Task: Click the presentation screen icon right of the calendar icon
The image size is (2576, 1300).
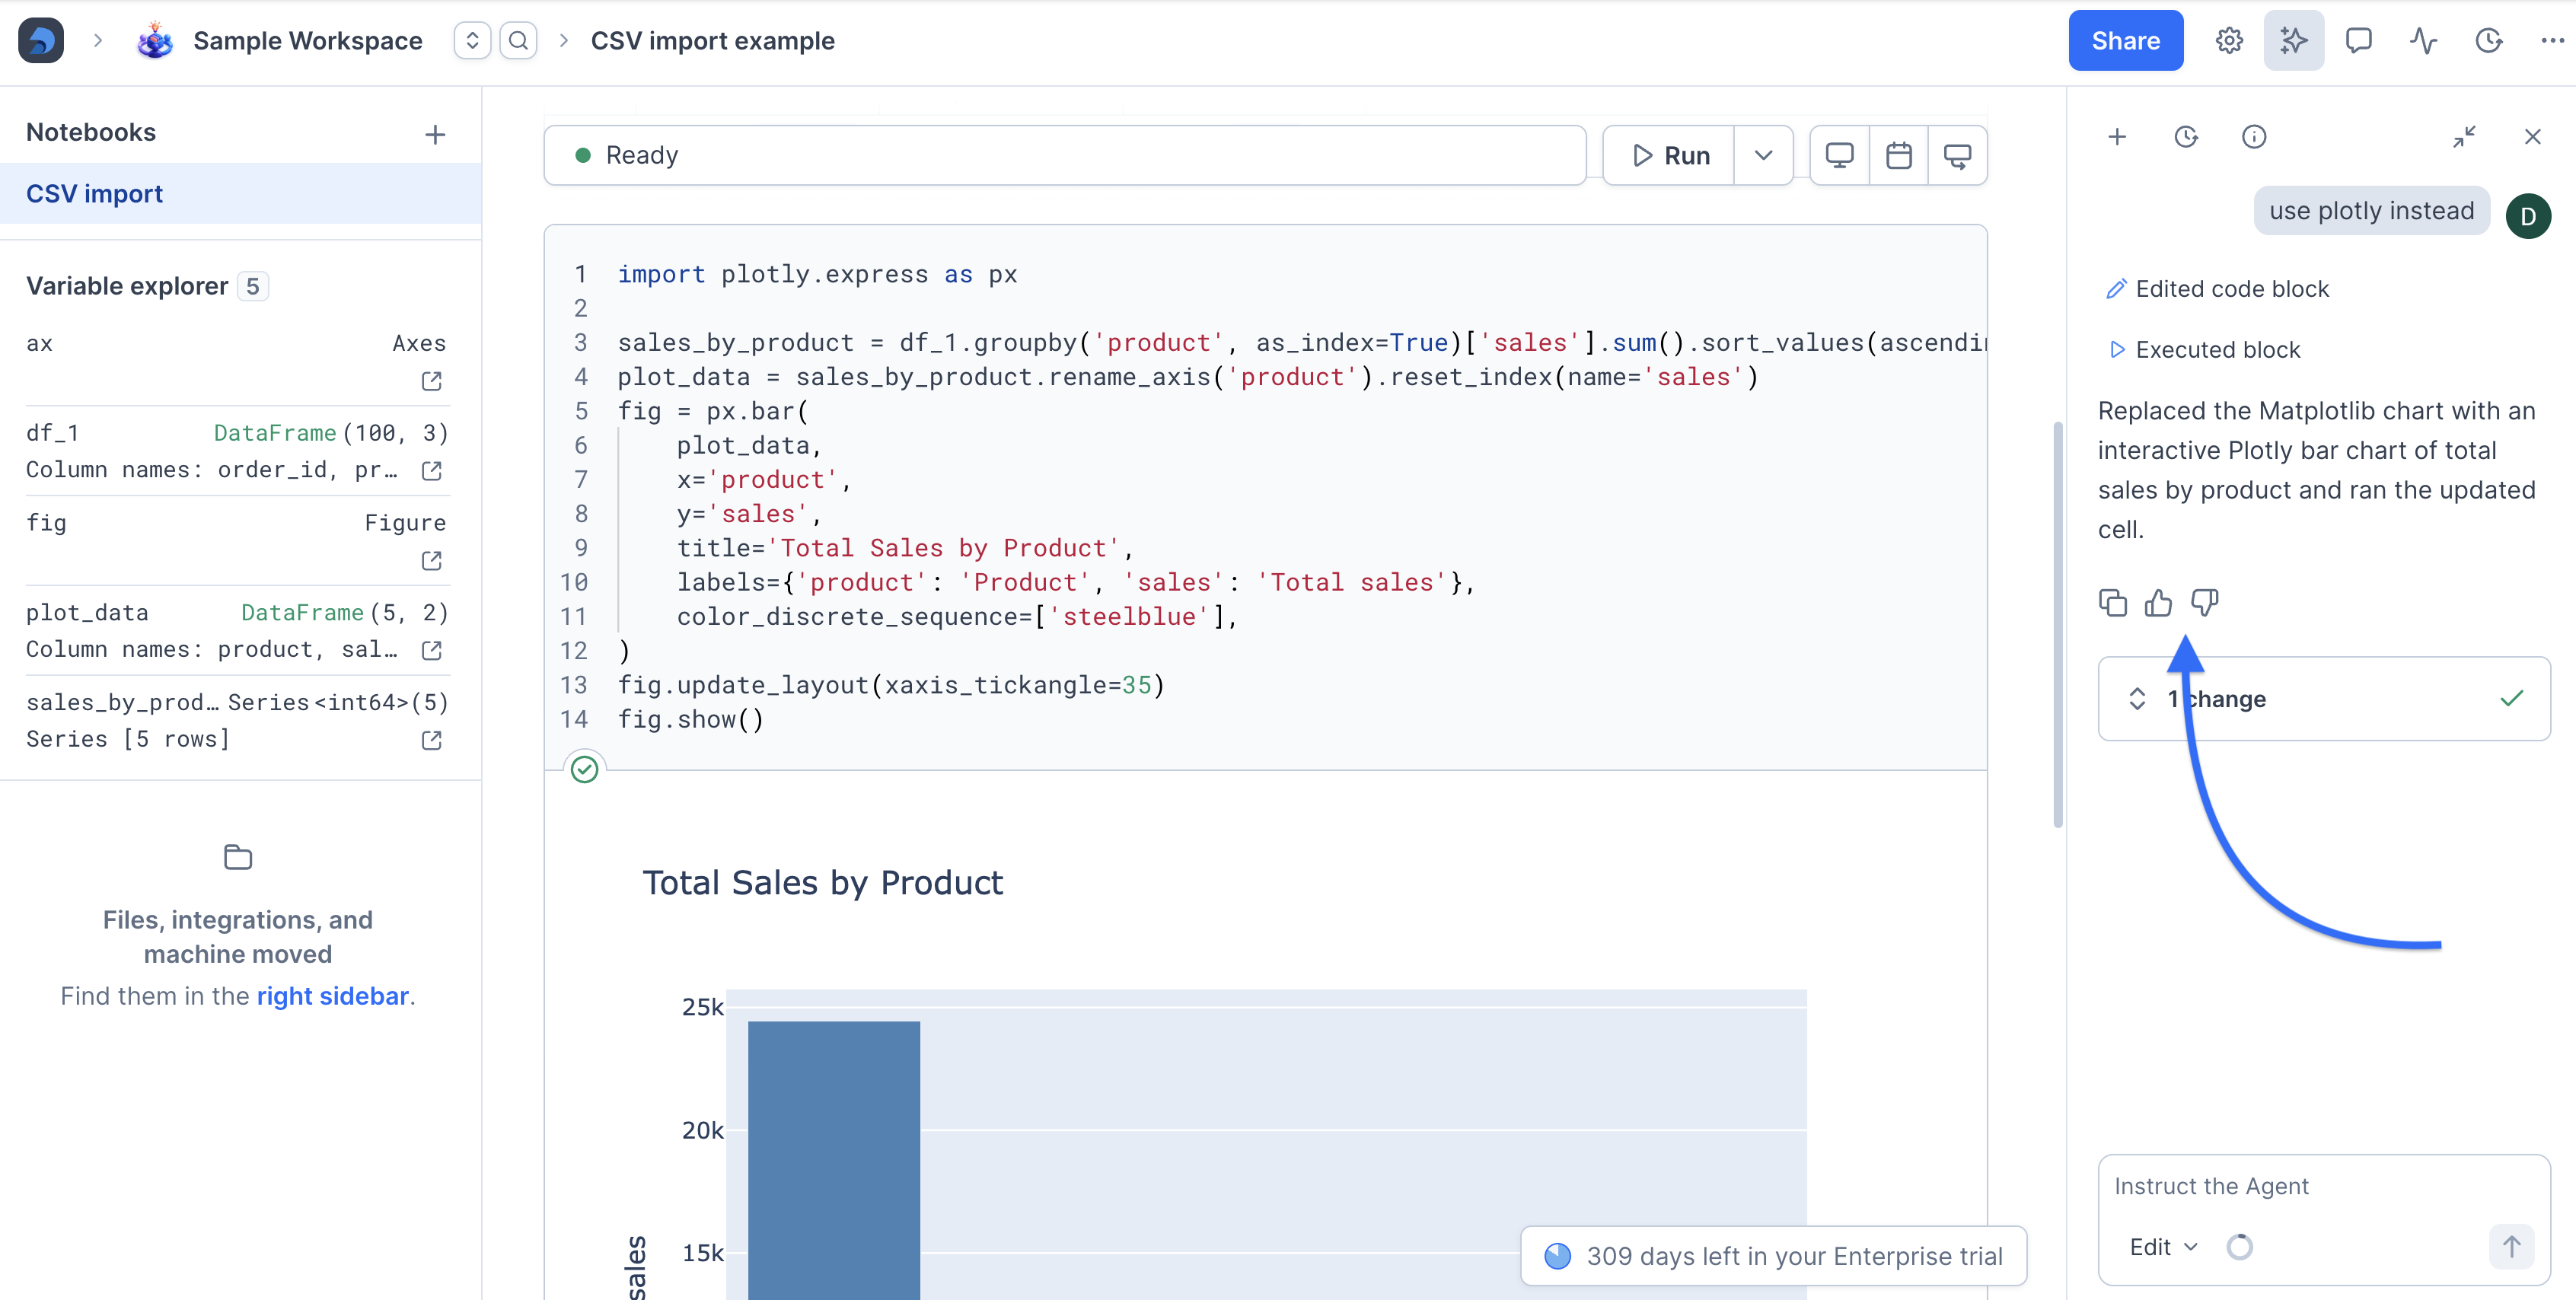Action: coord(1957,155)
